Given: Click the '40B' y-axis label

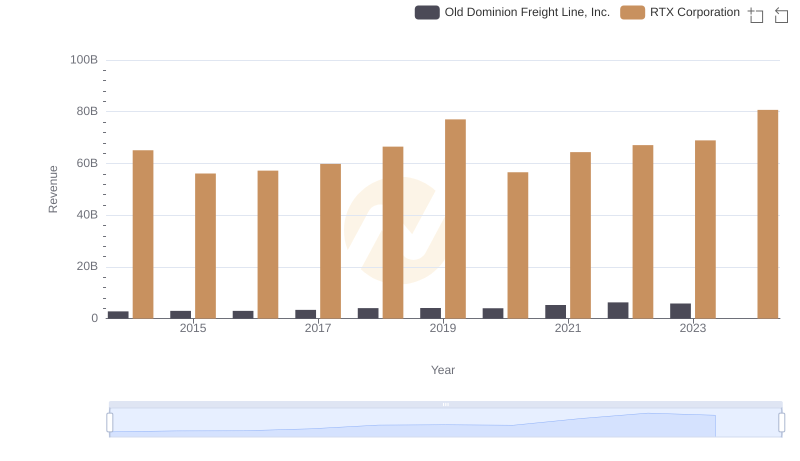Looking at the screenshot, I should [x=87, y=215].
